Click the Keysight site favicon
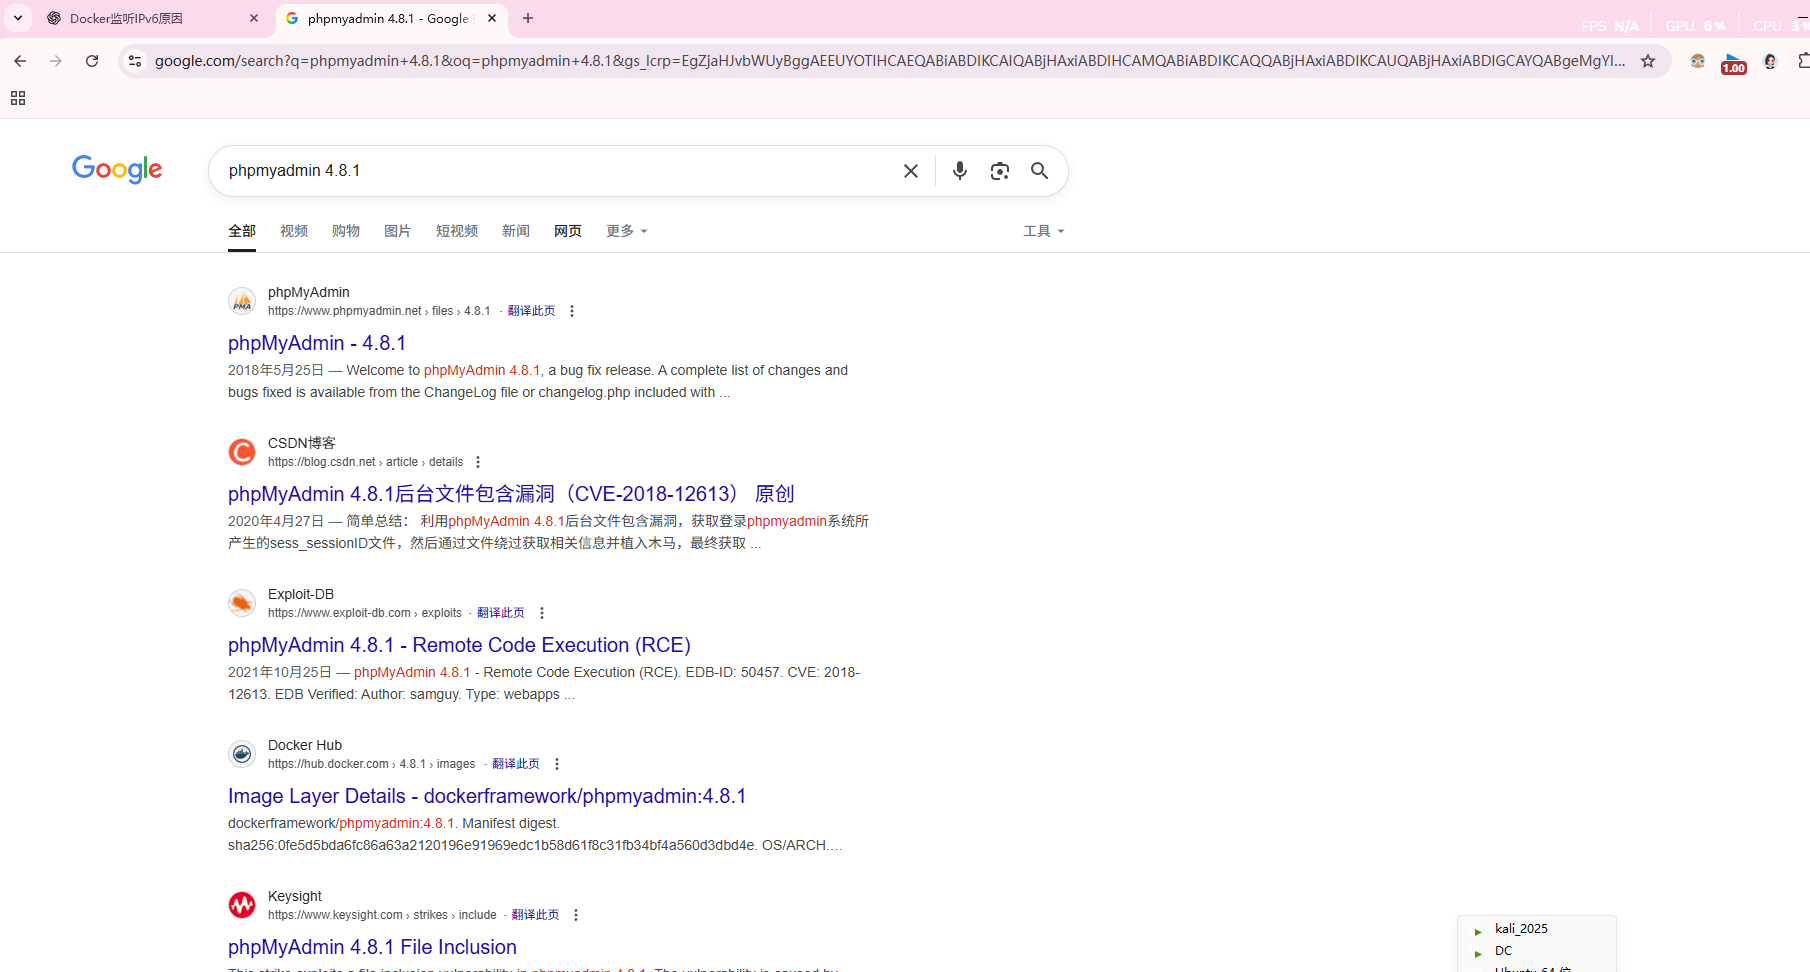This screenshot has width=1810, height=972. click(x=242, y=905)
